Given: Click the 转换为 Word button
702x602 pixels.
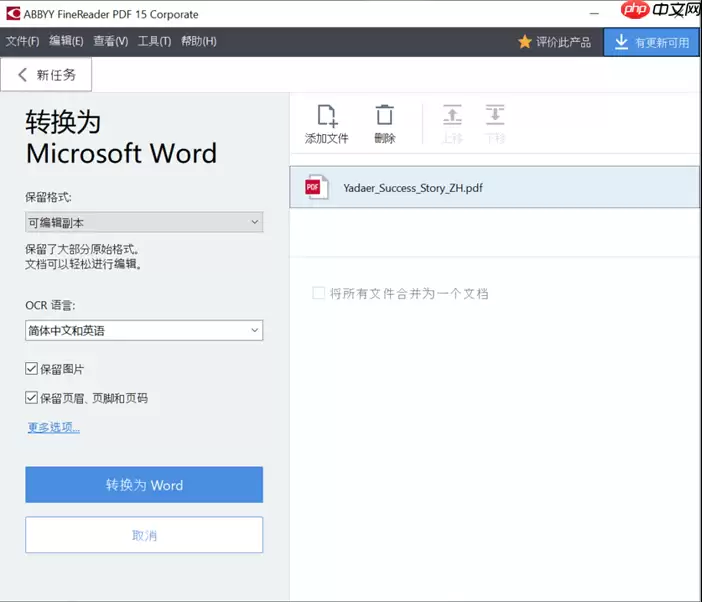Looking at the screenshot, I should coord(144,485).
